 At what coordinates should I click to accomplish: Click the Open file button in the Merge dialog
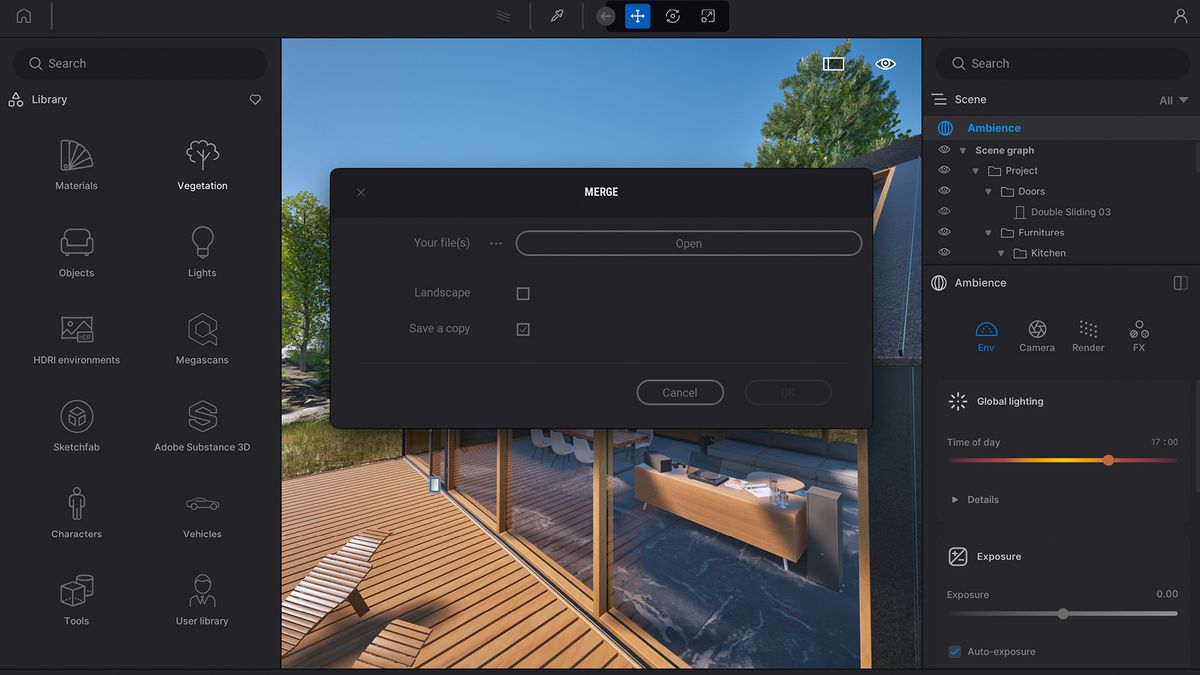pyautogui.click(x=688, y=243)
